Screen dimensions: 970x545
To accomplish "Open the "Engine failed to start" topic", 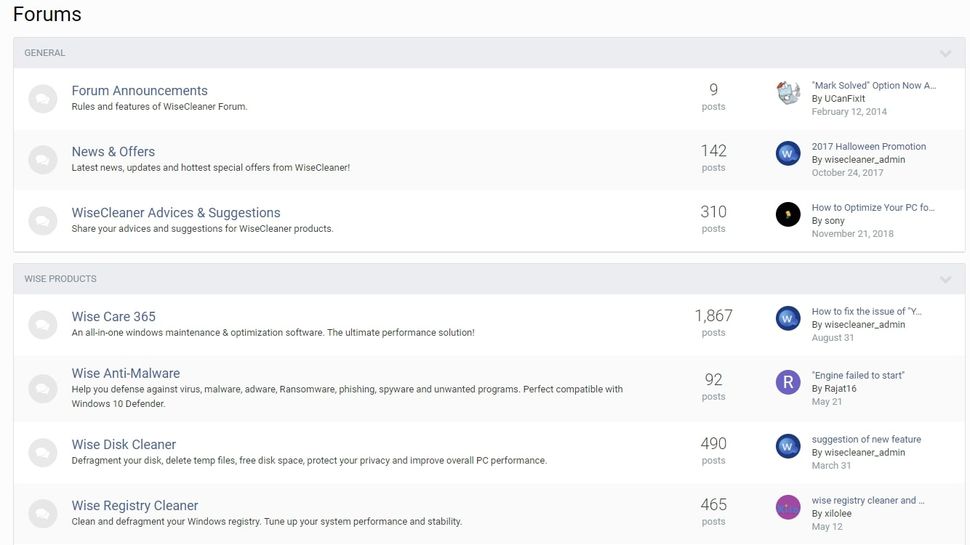I will 857,375.
